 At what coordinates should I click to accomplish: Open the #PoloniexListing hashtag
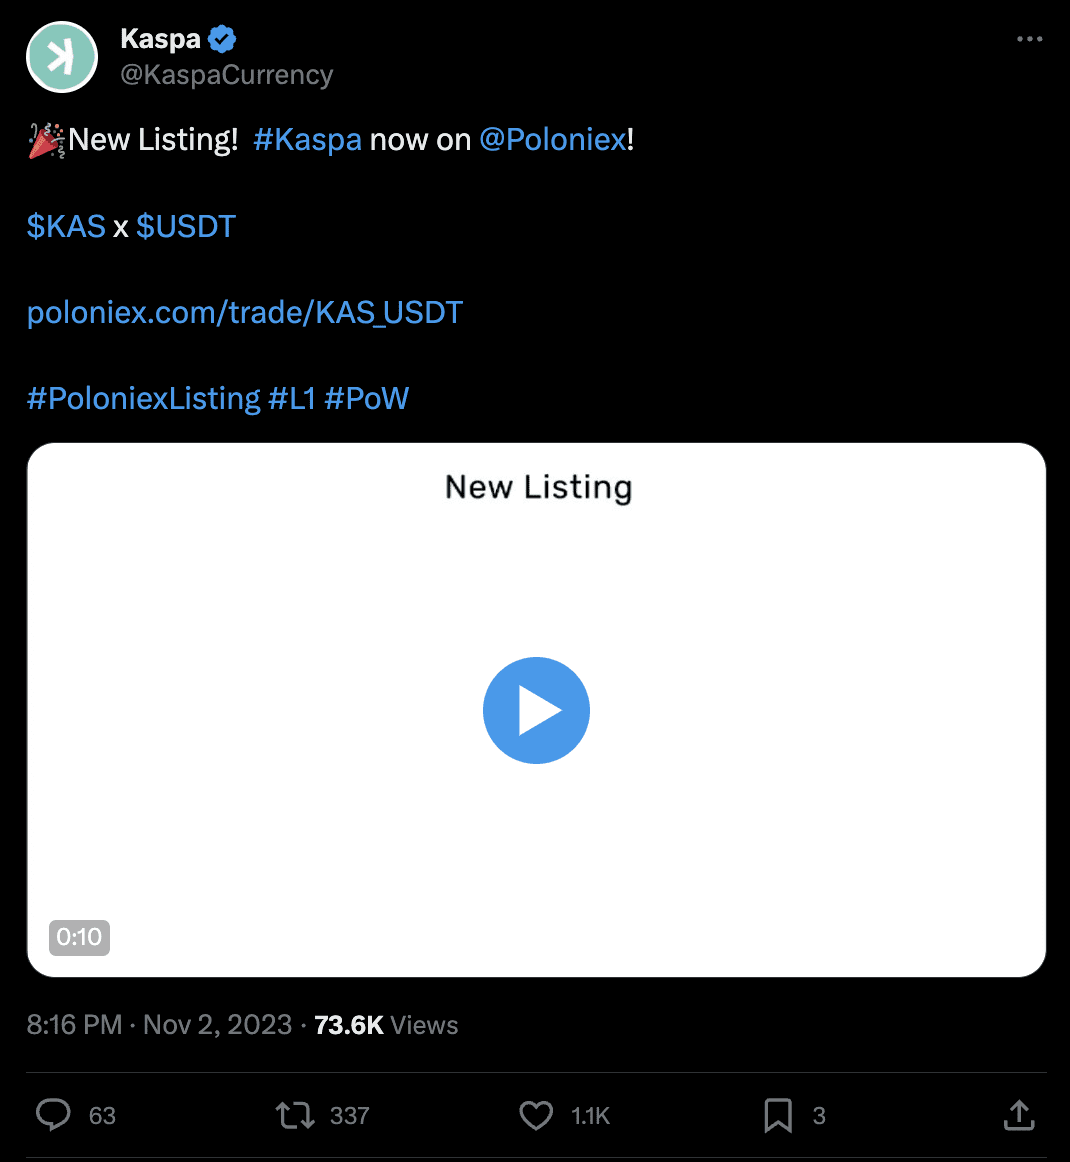click(144, 399)
